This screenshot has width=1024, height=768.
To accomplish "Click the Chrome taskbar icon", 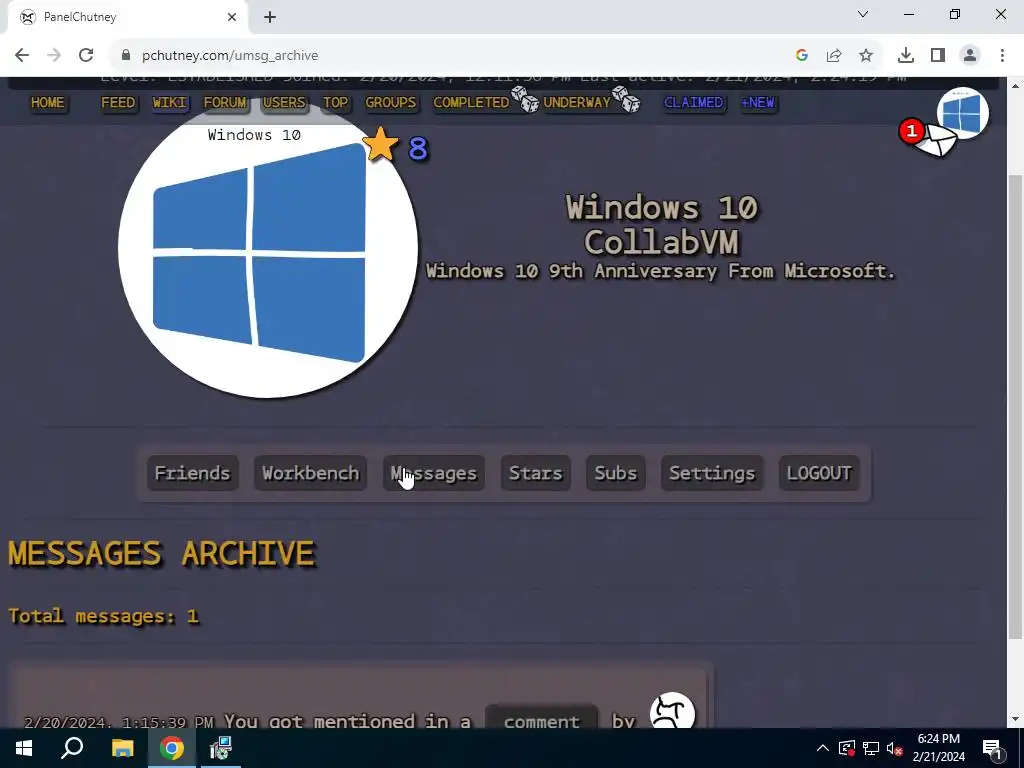I will point(172,748).
